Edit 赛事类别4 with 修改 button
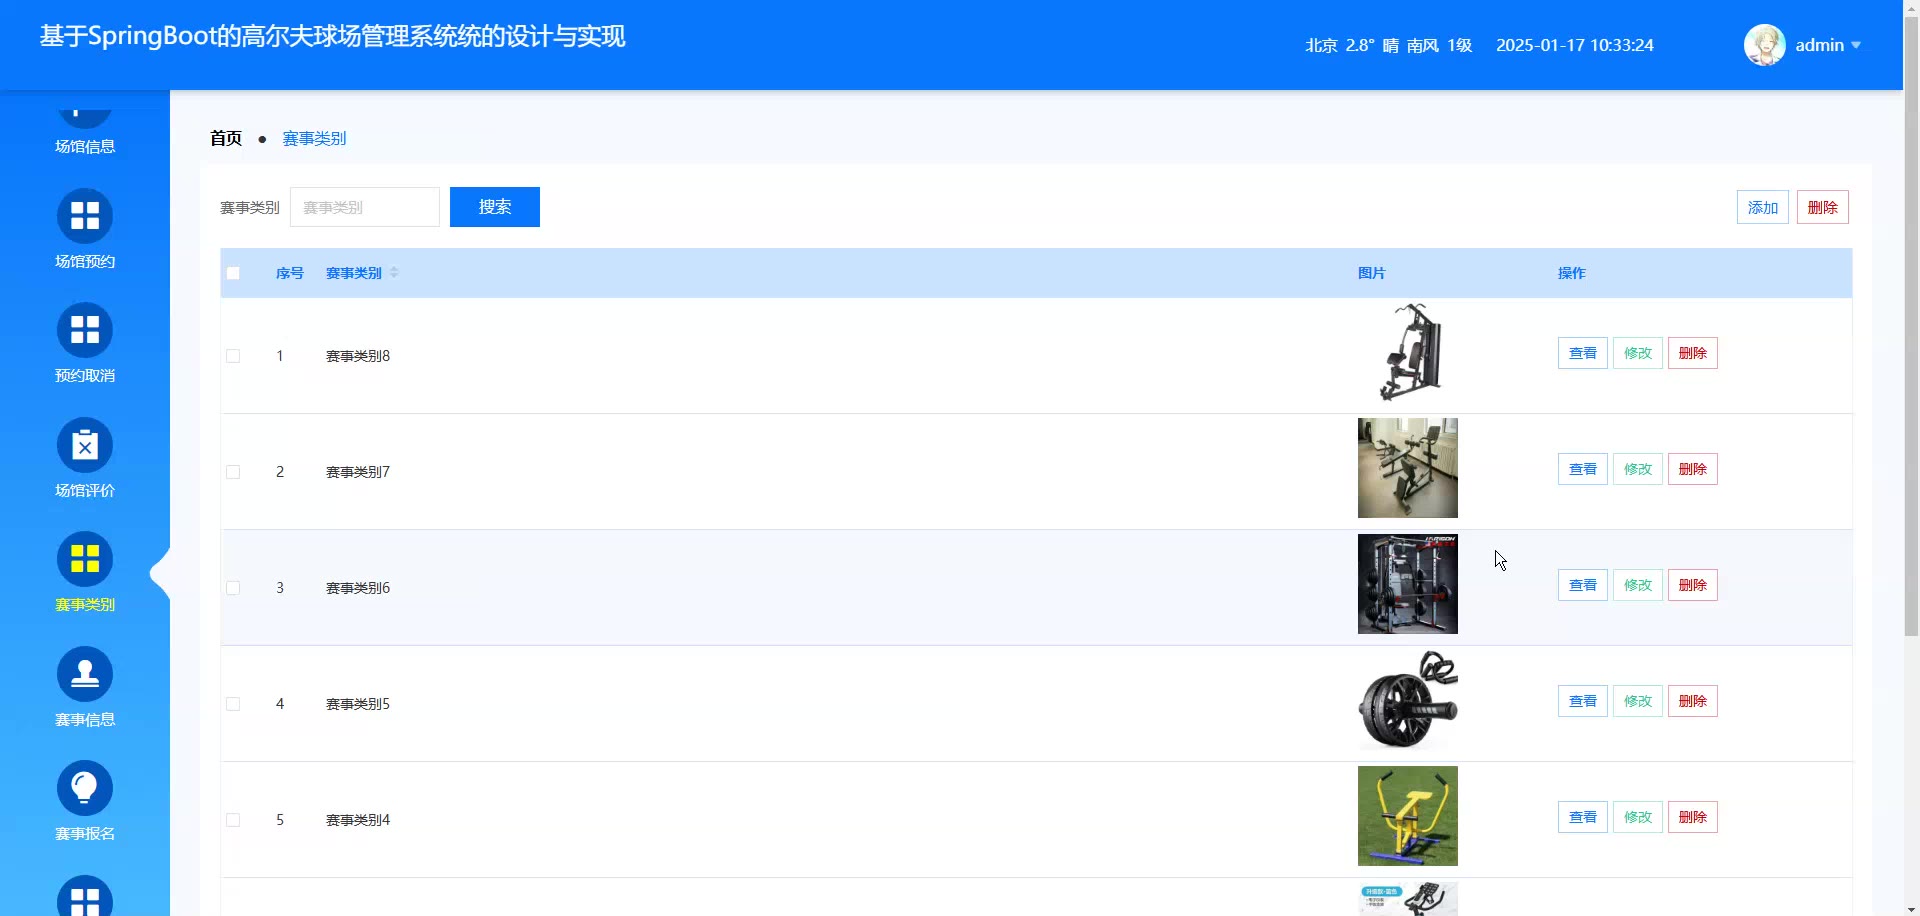 pyautogui.click(x=1638, y=817)
